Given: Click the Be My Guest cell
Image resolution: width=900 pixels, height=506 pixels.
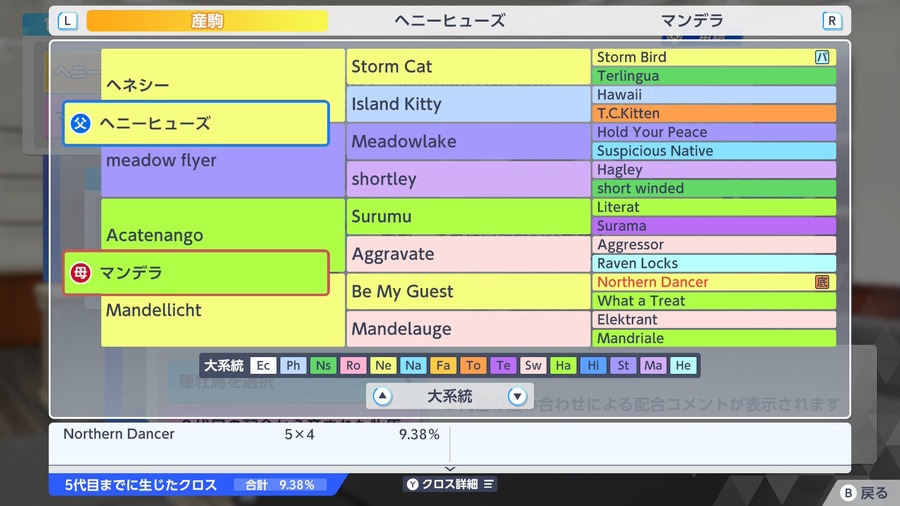Looking at the screenshot, I should (x=468, y=291).
